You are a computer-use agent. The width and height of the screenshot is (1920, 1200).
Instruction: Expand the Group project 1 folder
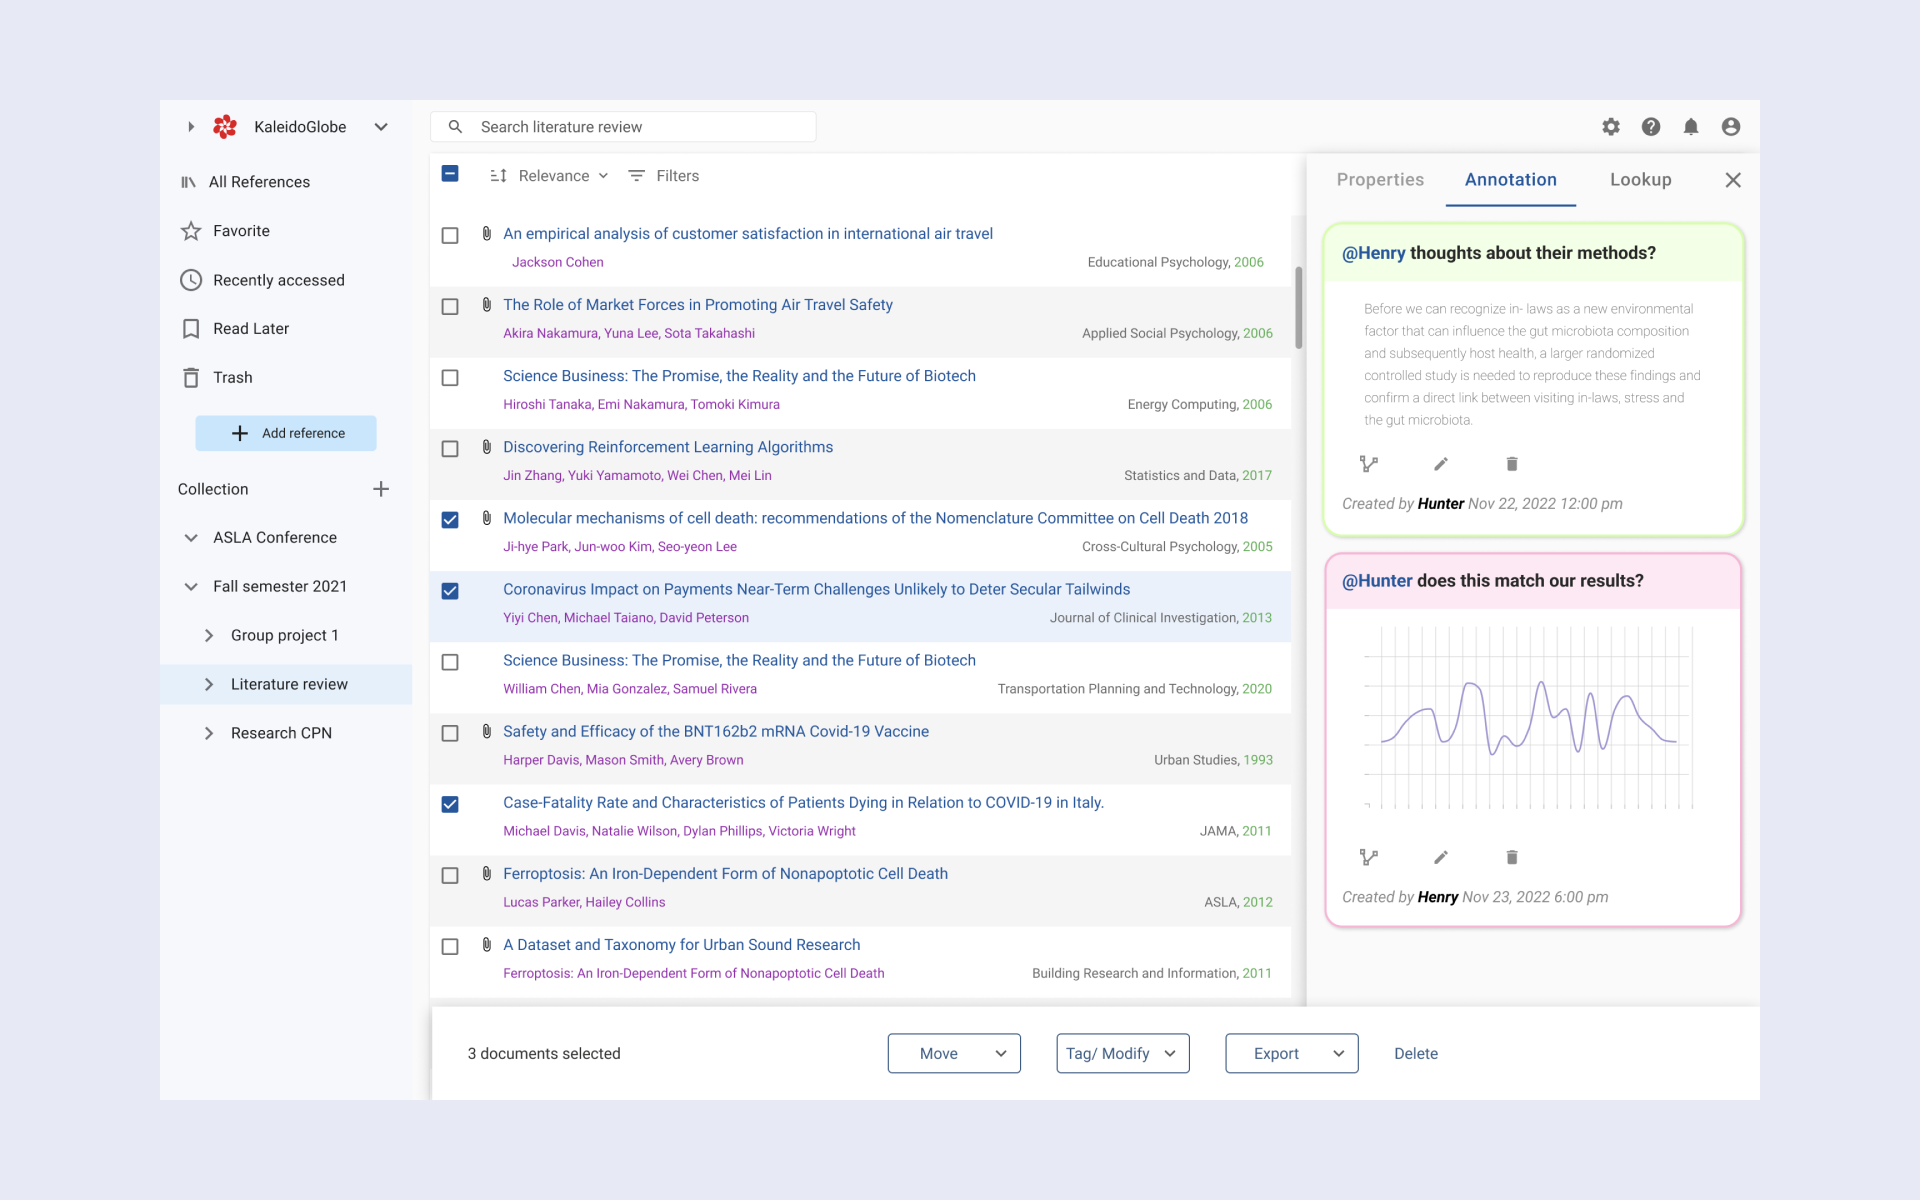[x=209, y=635]
